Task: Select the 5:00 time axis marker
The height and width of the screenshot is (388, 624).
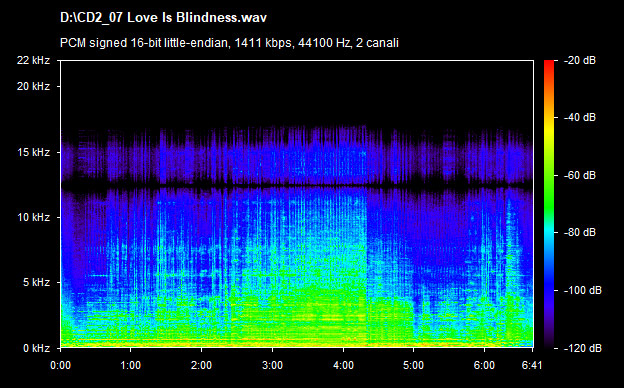Action: click(413, 365)
